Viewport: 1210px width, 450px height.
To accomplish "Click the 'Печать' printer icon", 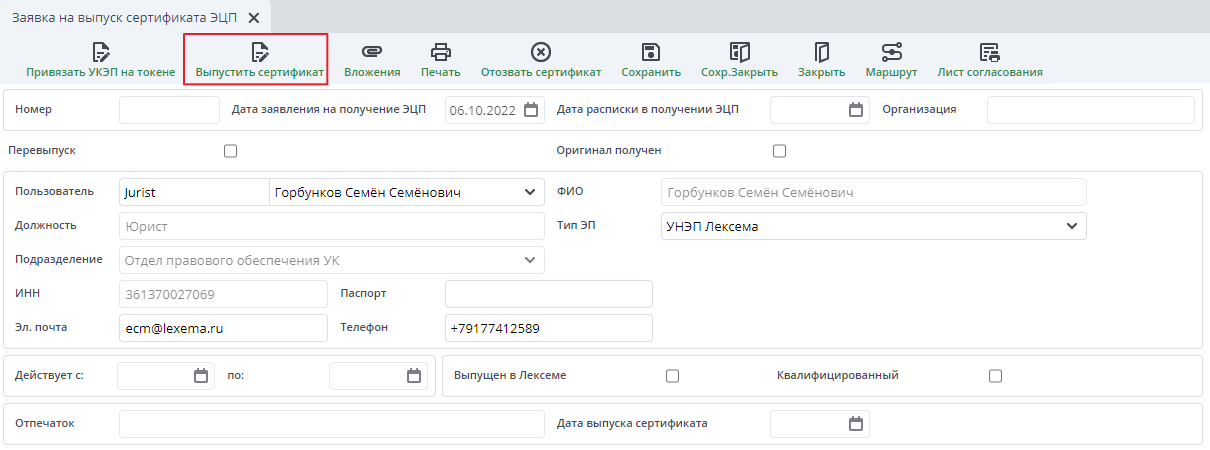I will click(x=441, y=52).
